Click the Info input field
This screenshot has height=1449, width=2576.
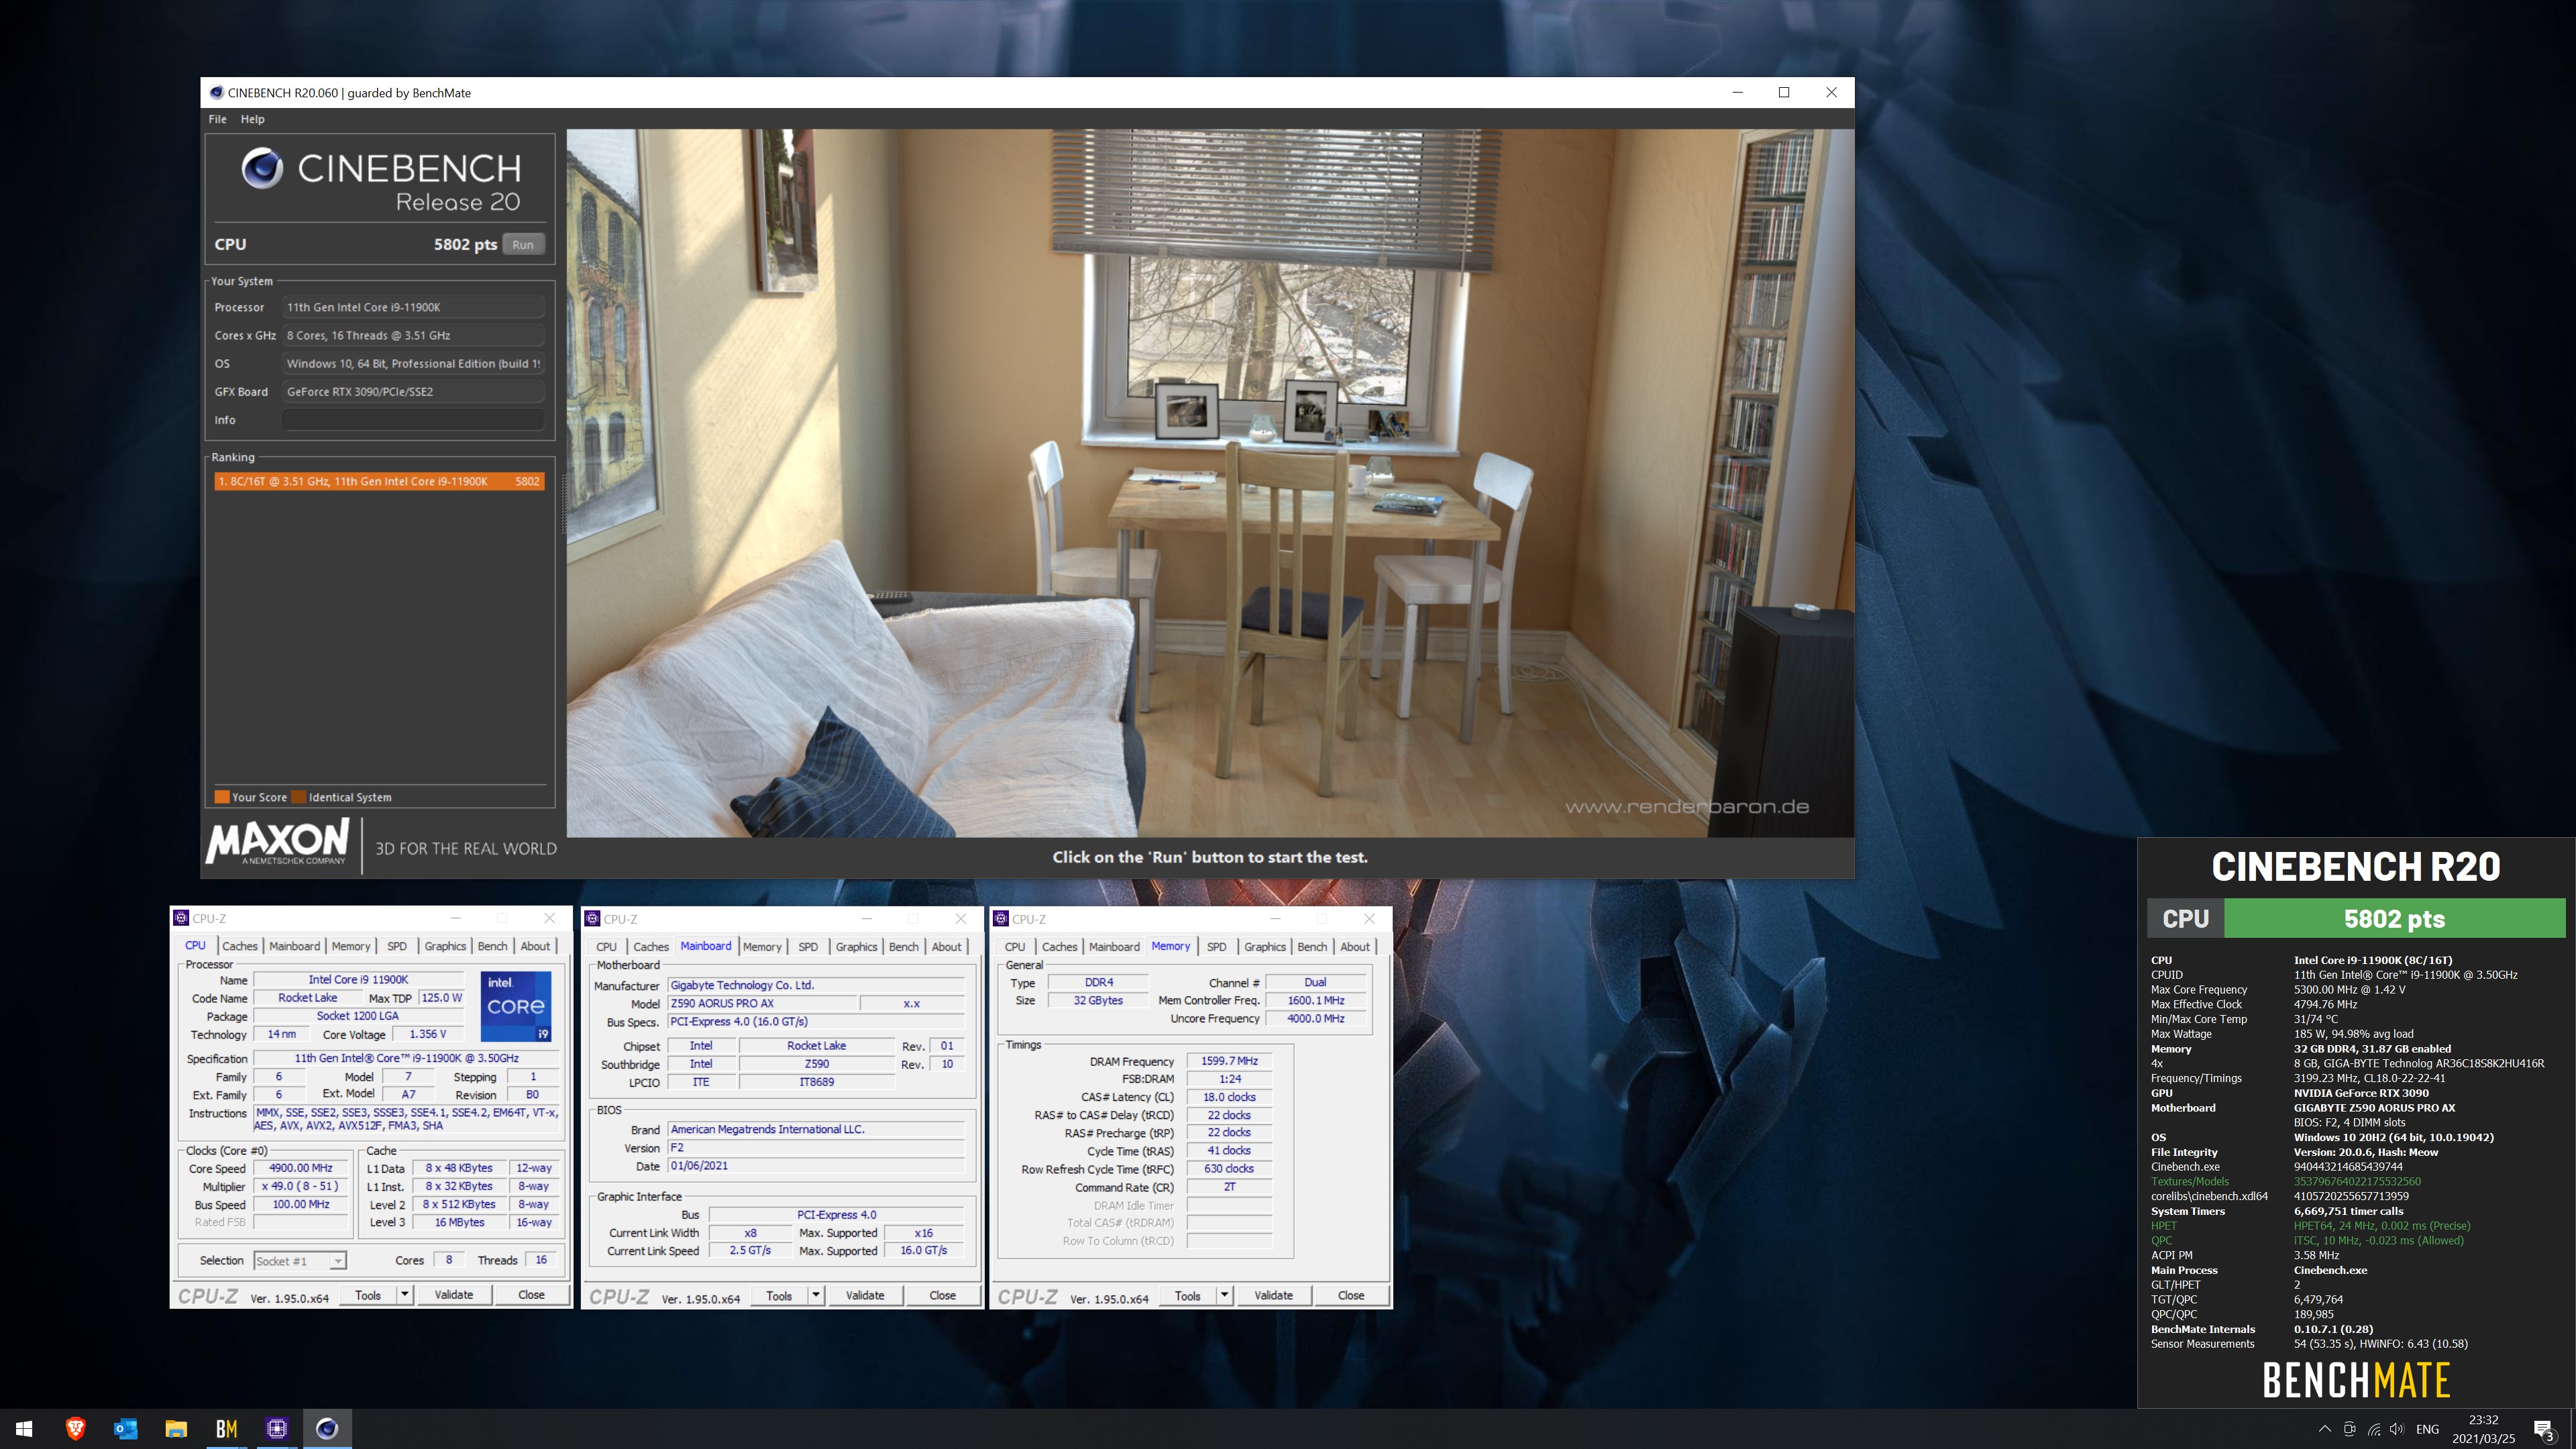point(413,420)
